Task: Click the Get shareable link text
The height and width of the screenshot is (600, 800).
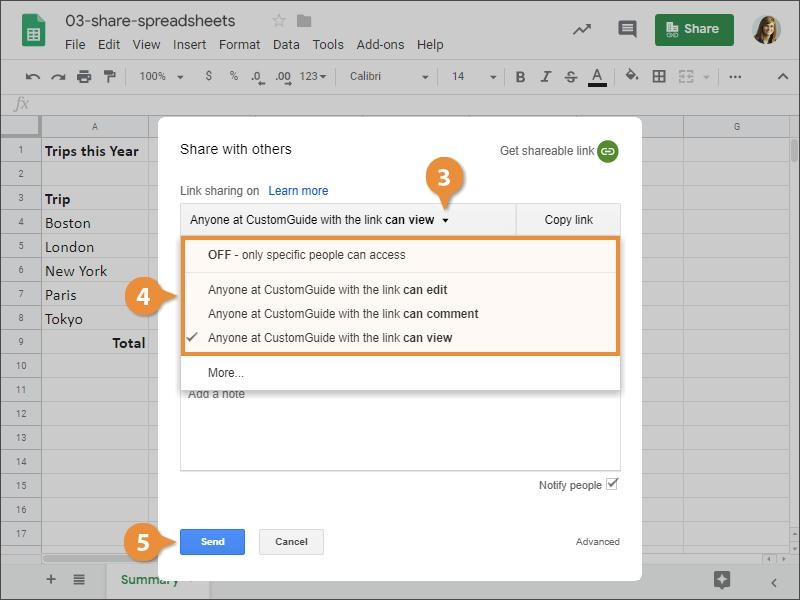Action: coord(546,151)
